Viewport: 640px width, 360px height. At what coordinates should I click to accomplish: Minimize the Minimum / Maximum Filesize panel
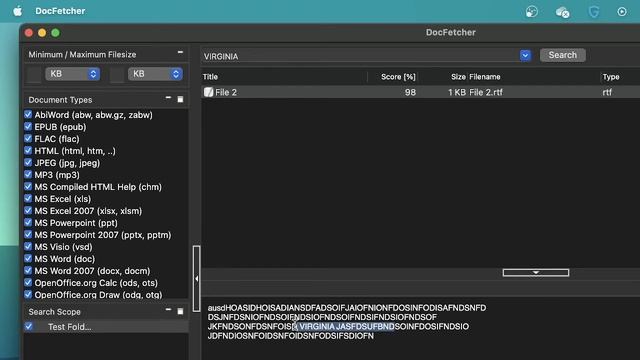[180, 53]
